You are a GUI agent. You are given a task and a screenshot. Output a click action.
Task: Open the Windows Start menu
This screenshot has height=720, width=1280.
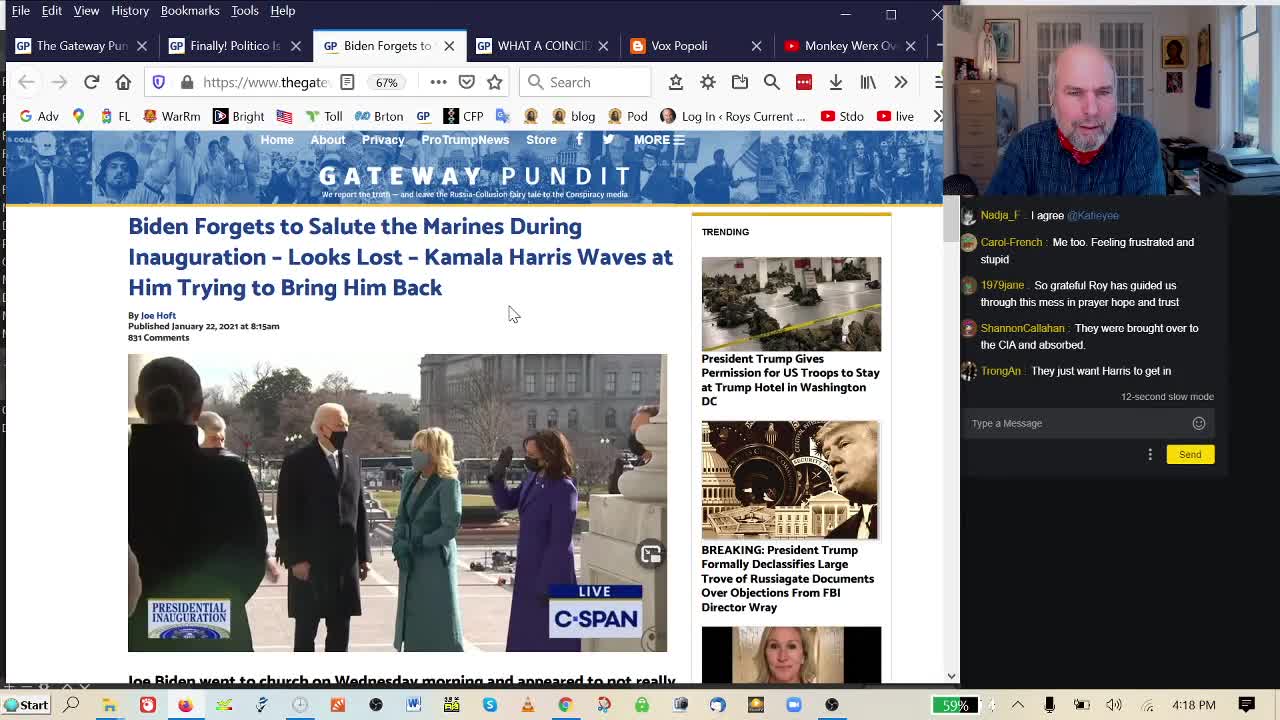point(25,705)
